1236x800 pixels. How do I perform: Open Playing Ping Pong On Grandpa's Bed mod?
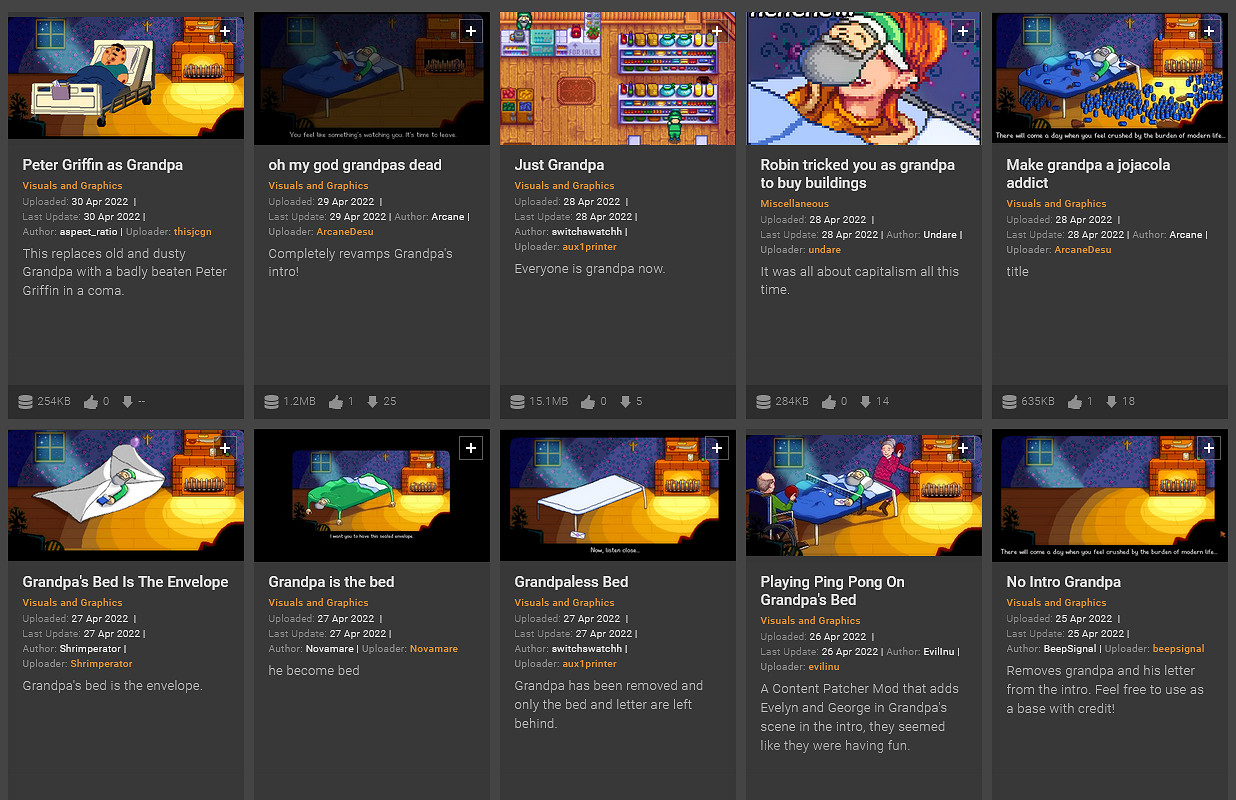coord(832,590)
